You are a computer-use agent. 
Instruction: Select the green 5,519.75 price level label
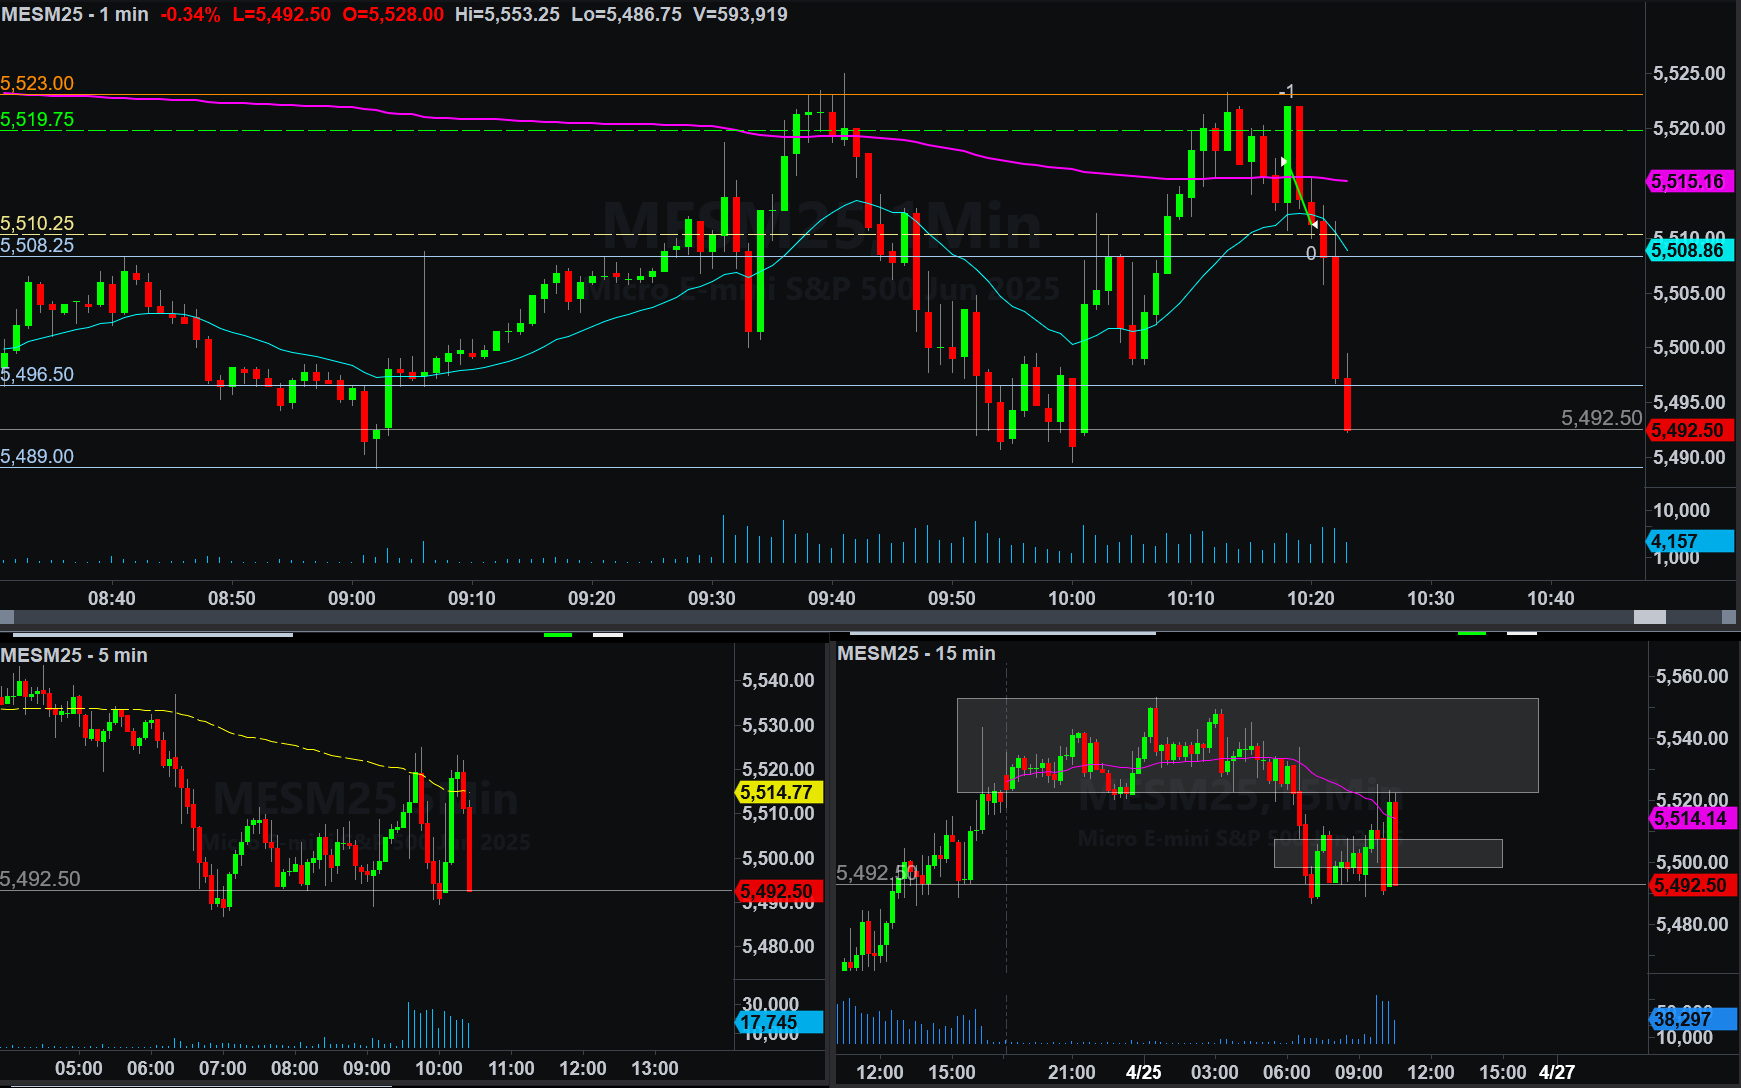tap(37, 119)
